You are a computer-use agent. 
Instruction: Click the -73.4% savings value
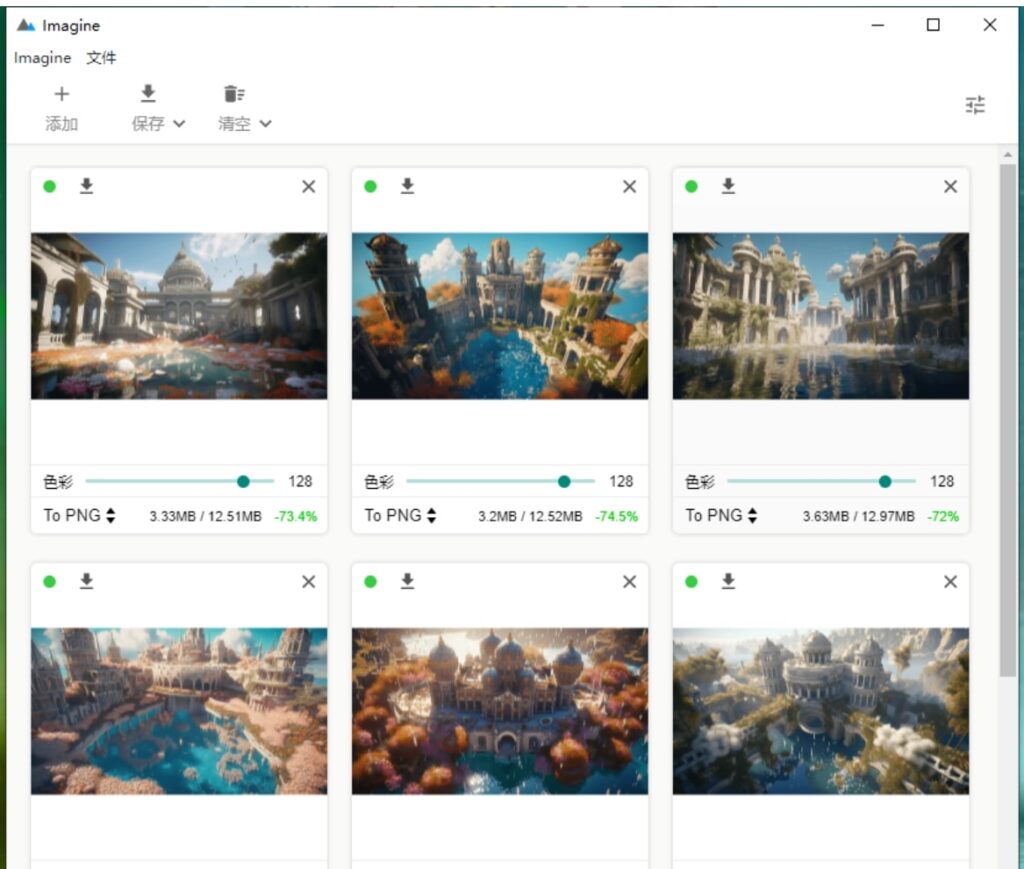tap(296, 516)
